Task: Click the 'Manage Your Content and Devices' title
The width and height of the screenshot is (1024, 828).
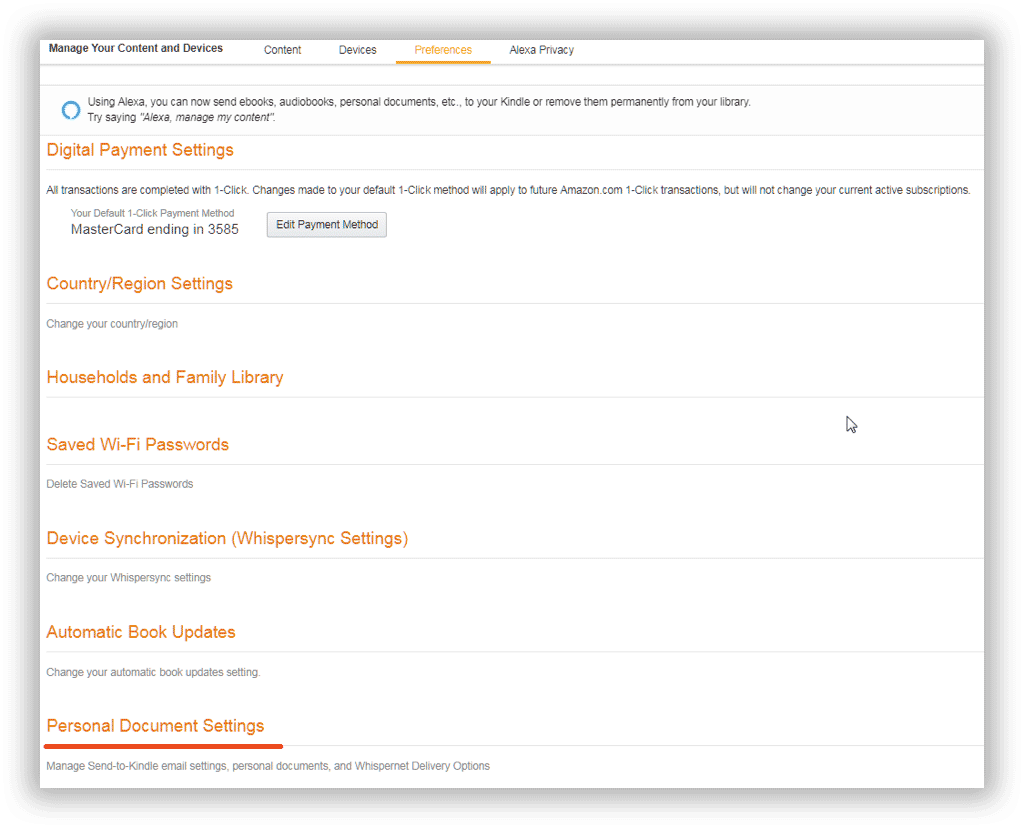Action: pyautogui.click(x=135, y=48)
